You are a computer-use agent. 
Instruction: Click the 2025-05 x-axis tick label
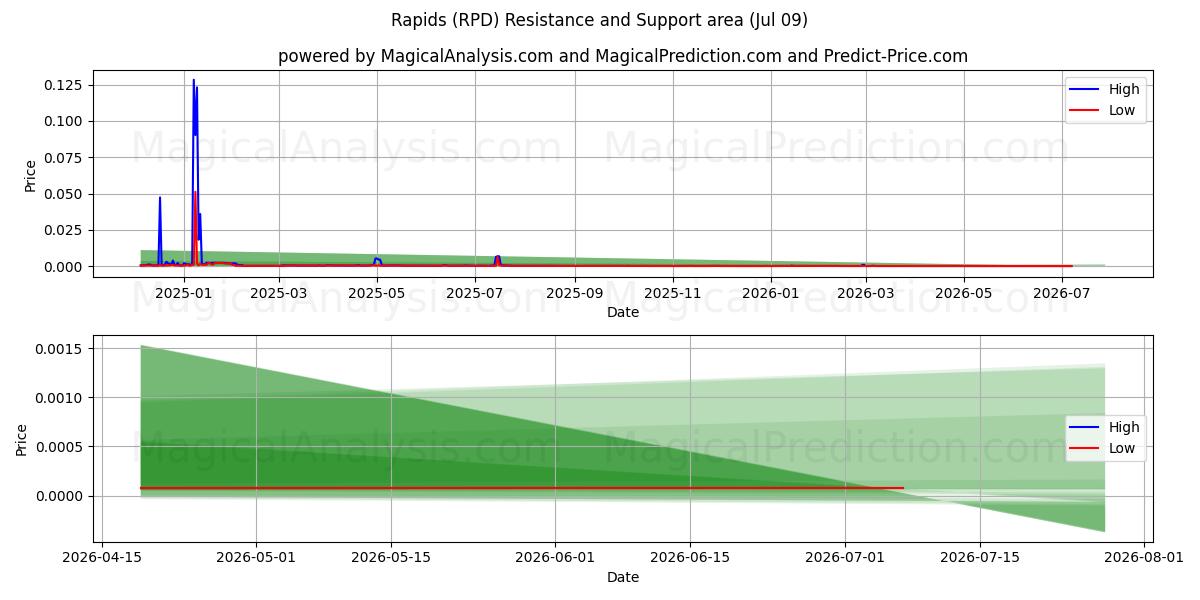click(377, 293)
